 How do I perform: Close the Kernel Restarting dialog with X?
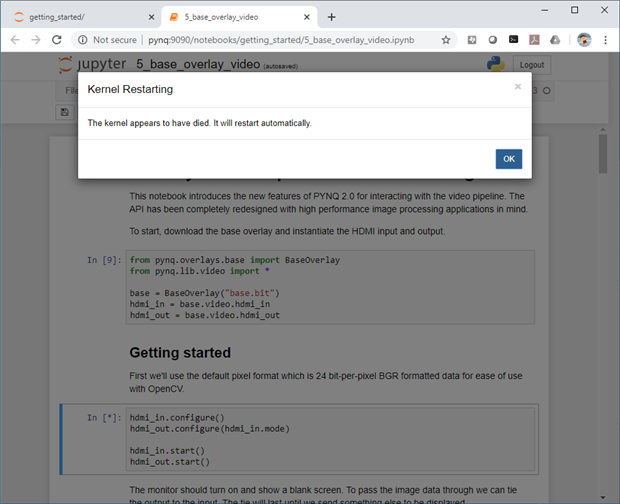[x=518, y=87]
